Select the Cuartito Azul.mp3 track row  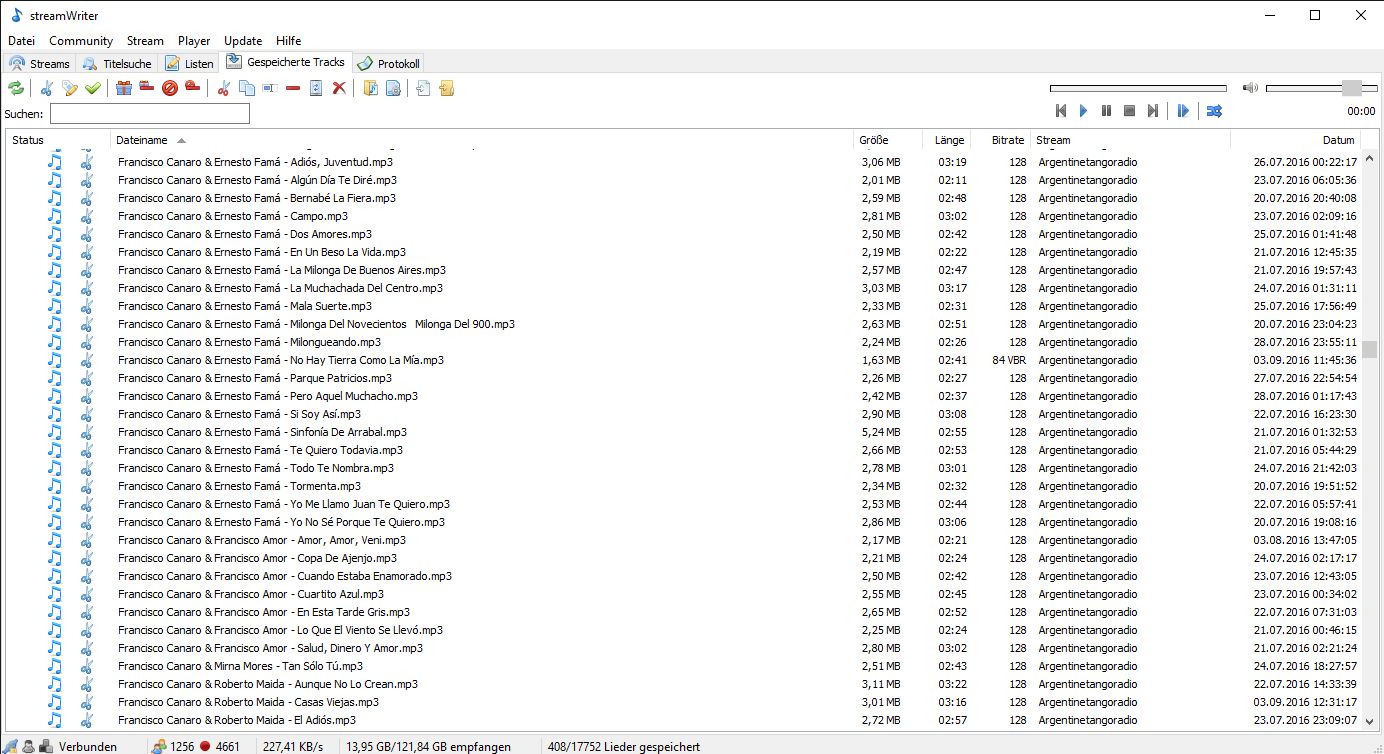683,594
